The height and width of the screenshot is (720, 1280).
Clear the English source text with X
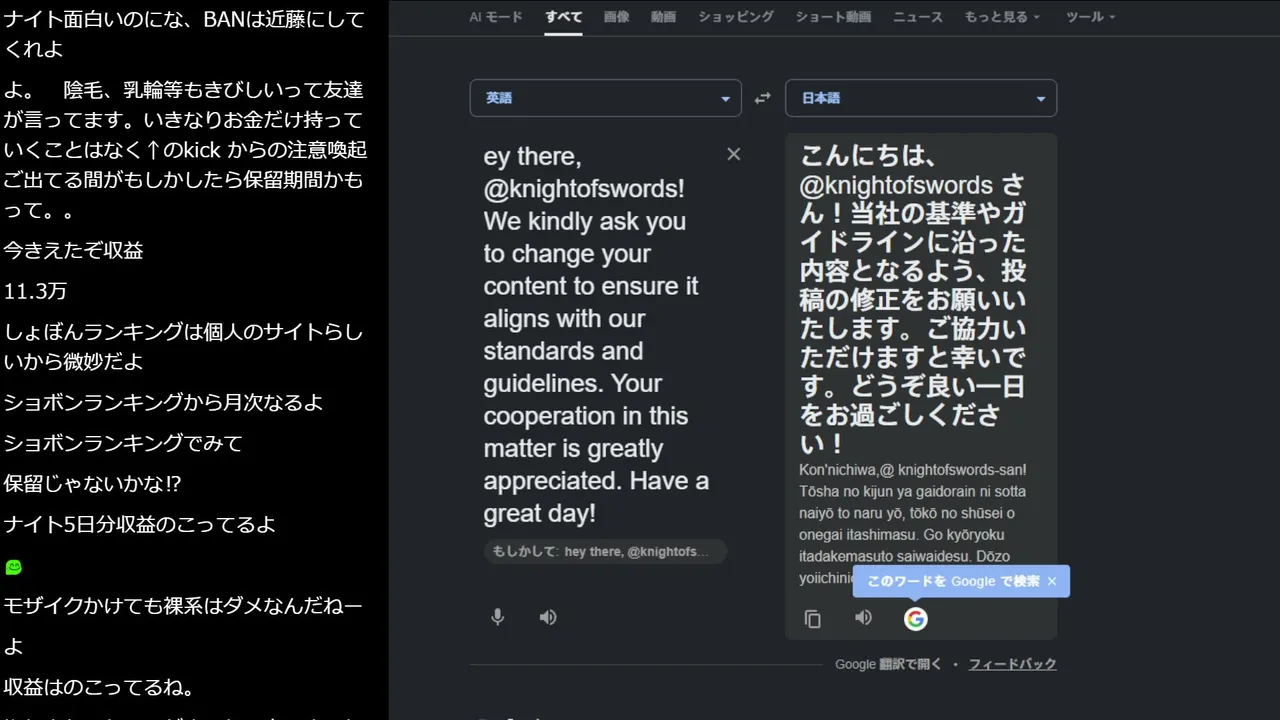point(734,154)
